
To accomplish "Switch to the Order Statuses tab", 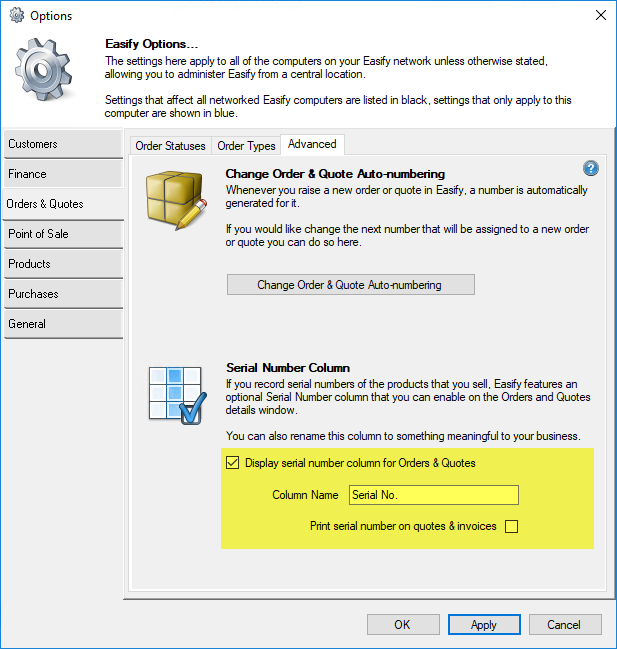I will coord(170,146).
